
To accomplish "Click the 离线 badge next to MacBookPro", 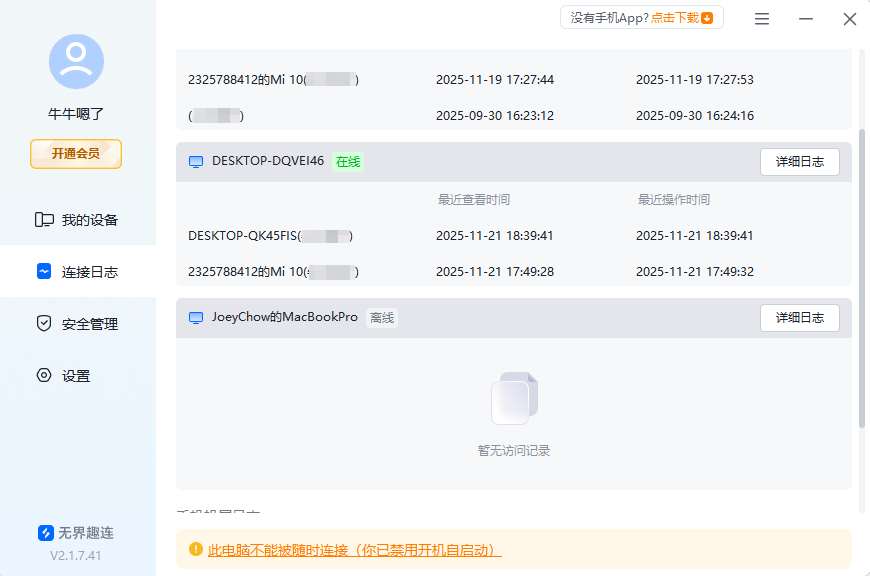I will pos(380,318).
